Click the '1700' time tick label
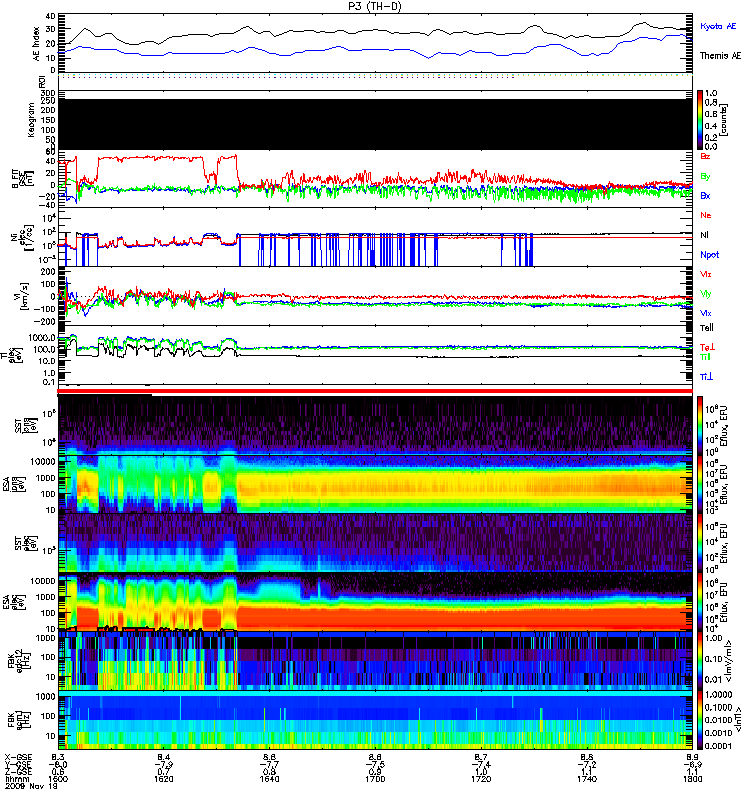The width and height of the screenshot is (750, 800). click(375, 779)
